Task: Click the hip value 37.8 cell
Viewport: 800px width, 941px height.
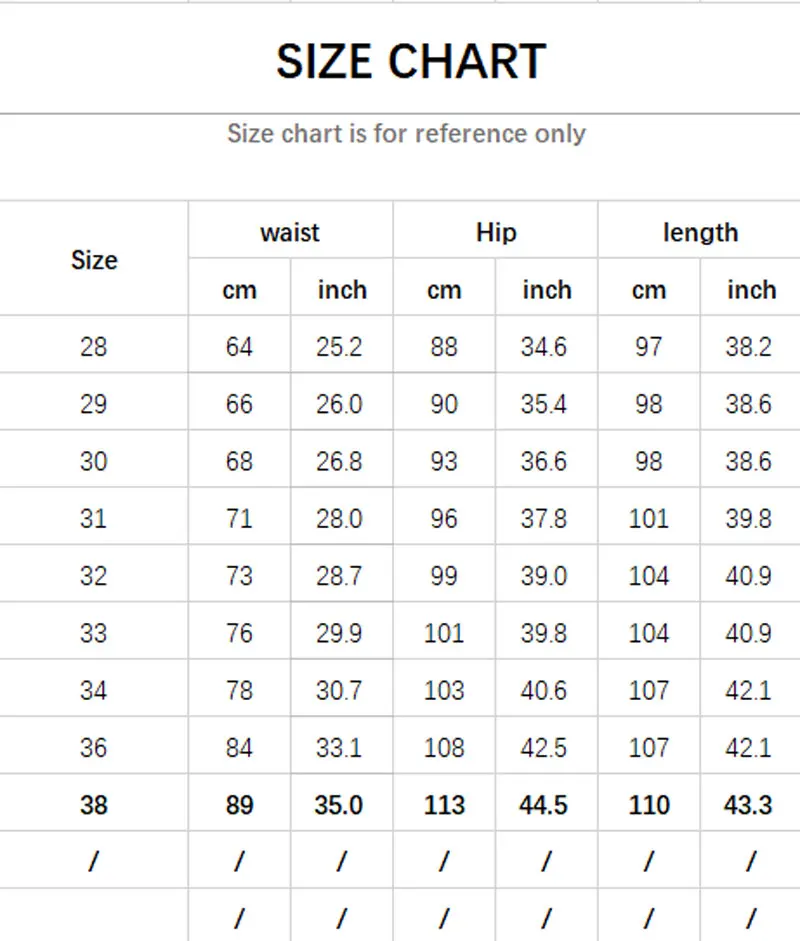Action: [x=544, y=519]
